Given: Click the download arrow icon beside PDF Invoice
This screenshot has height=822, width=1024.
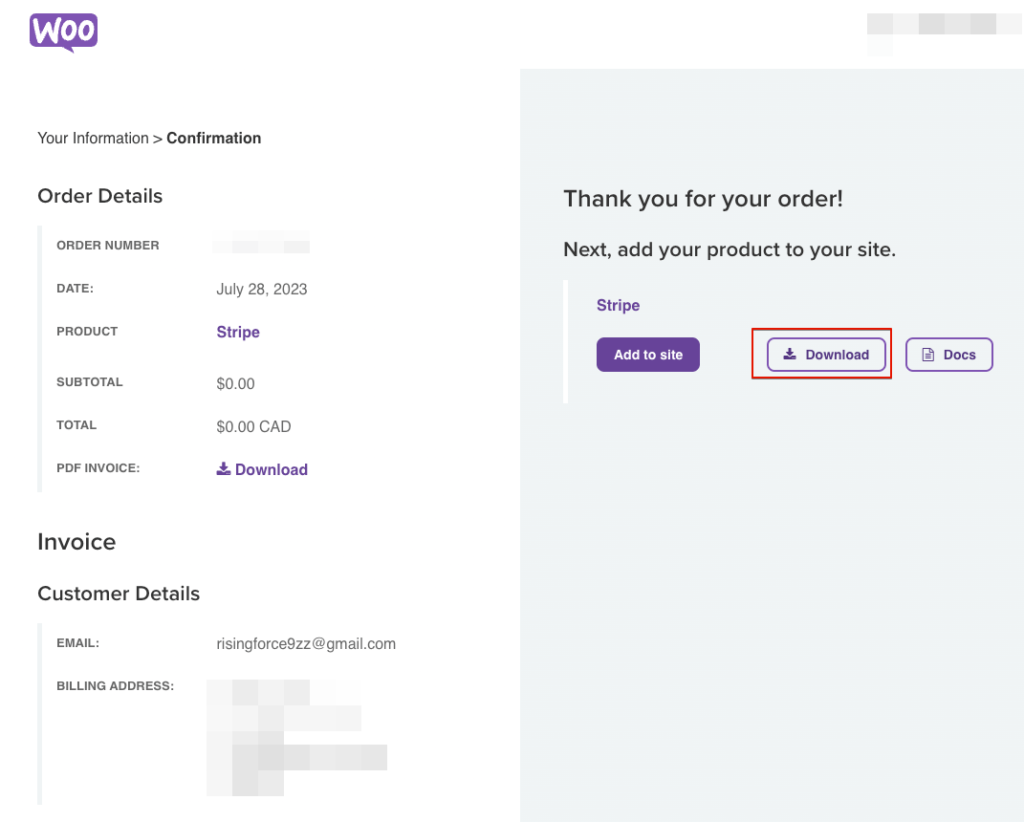Looking at the screenshot, I should point(224,469).
